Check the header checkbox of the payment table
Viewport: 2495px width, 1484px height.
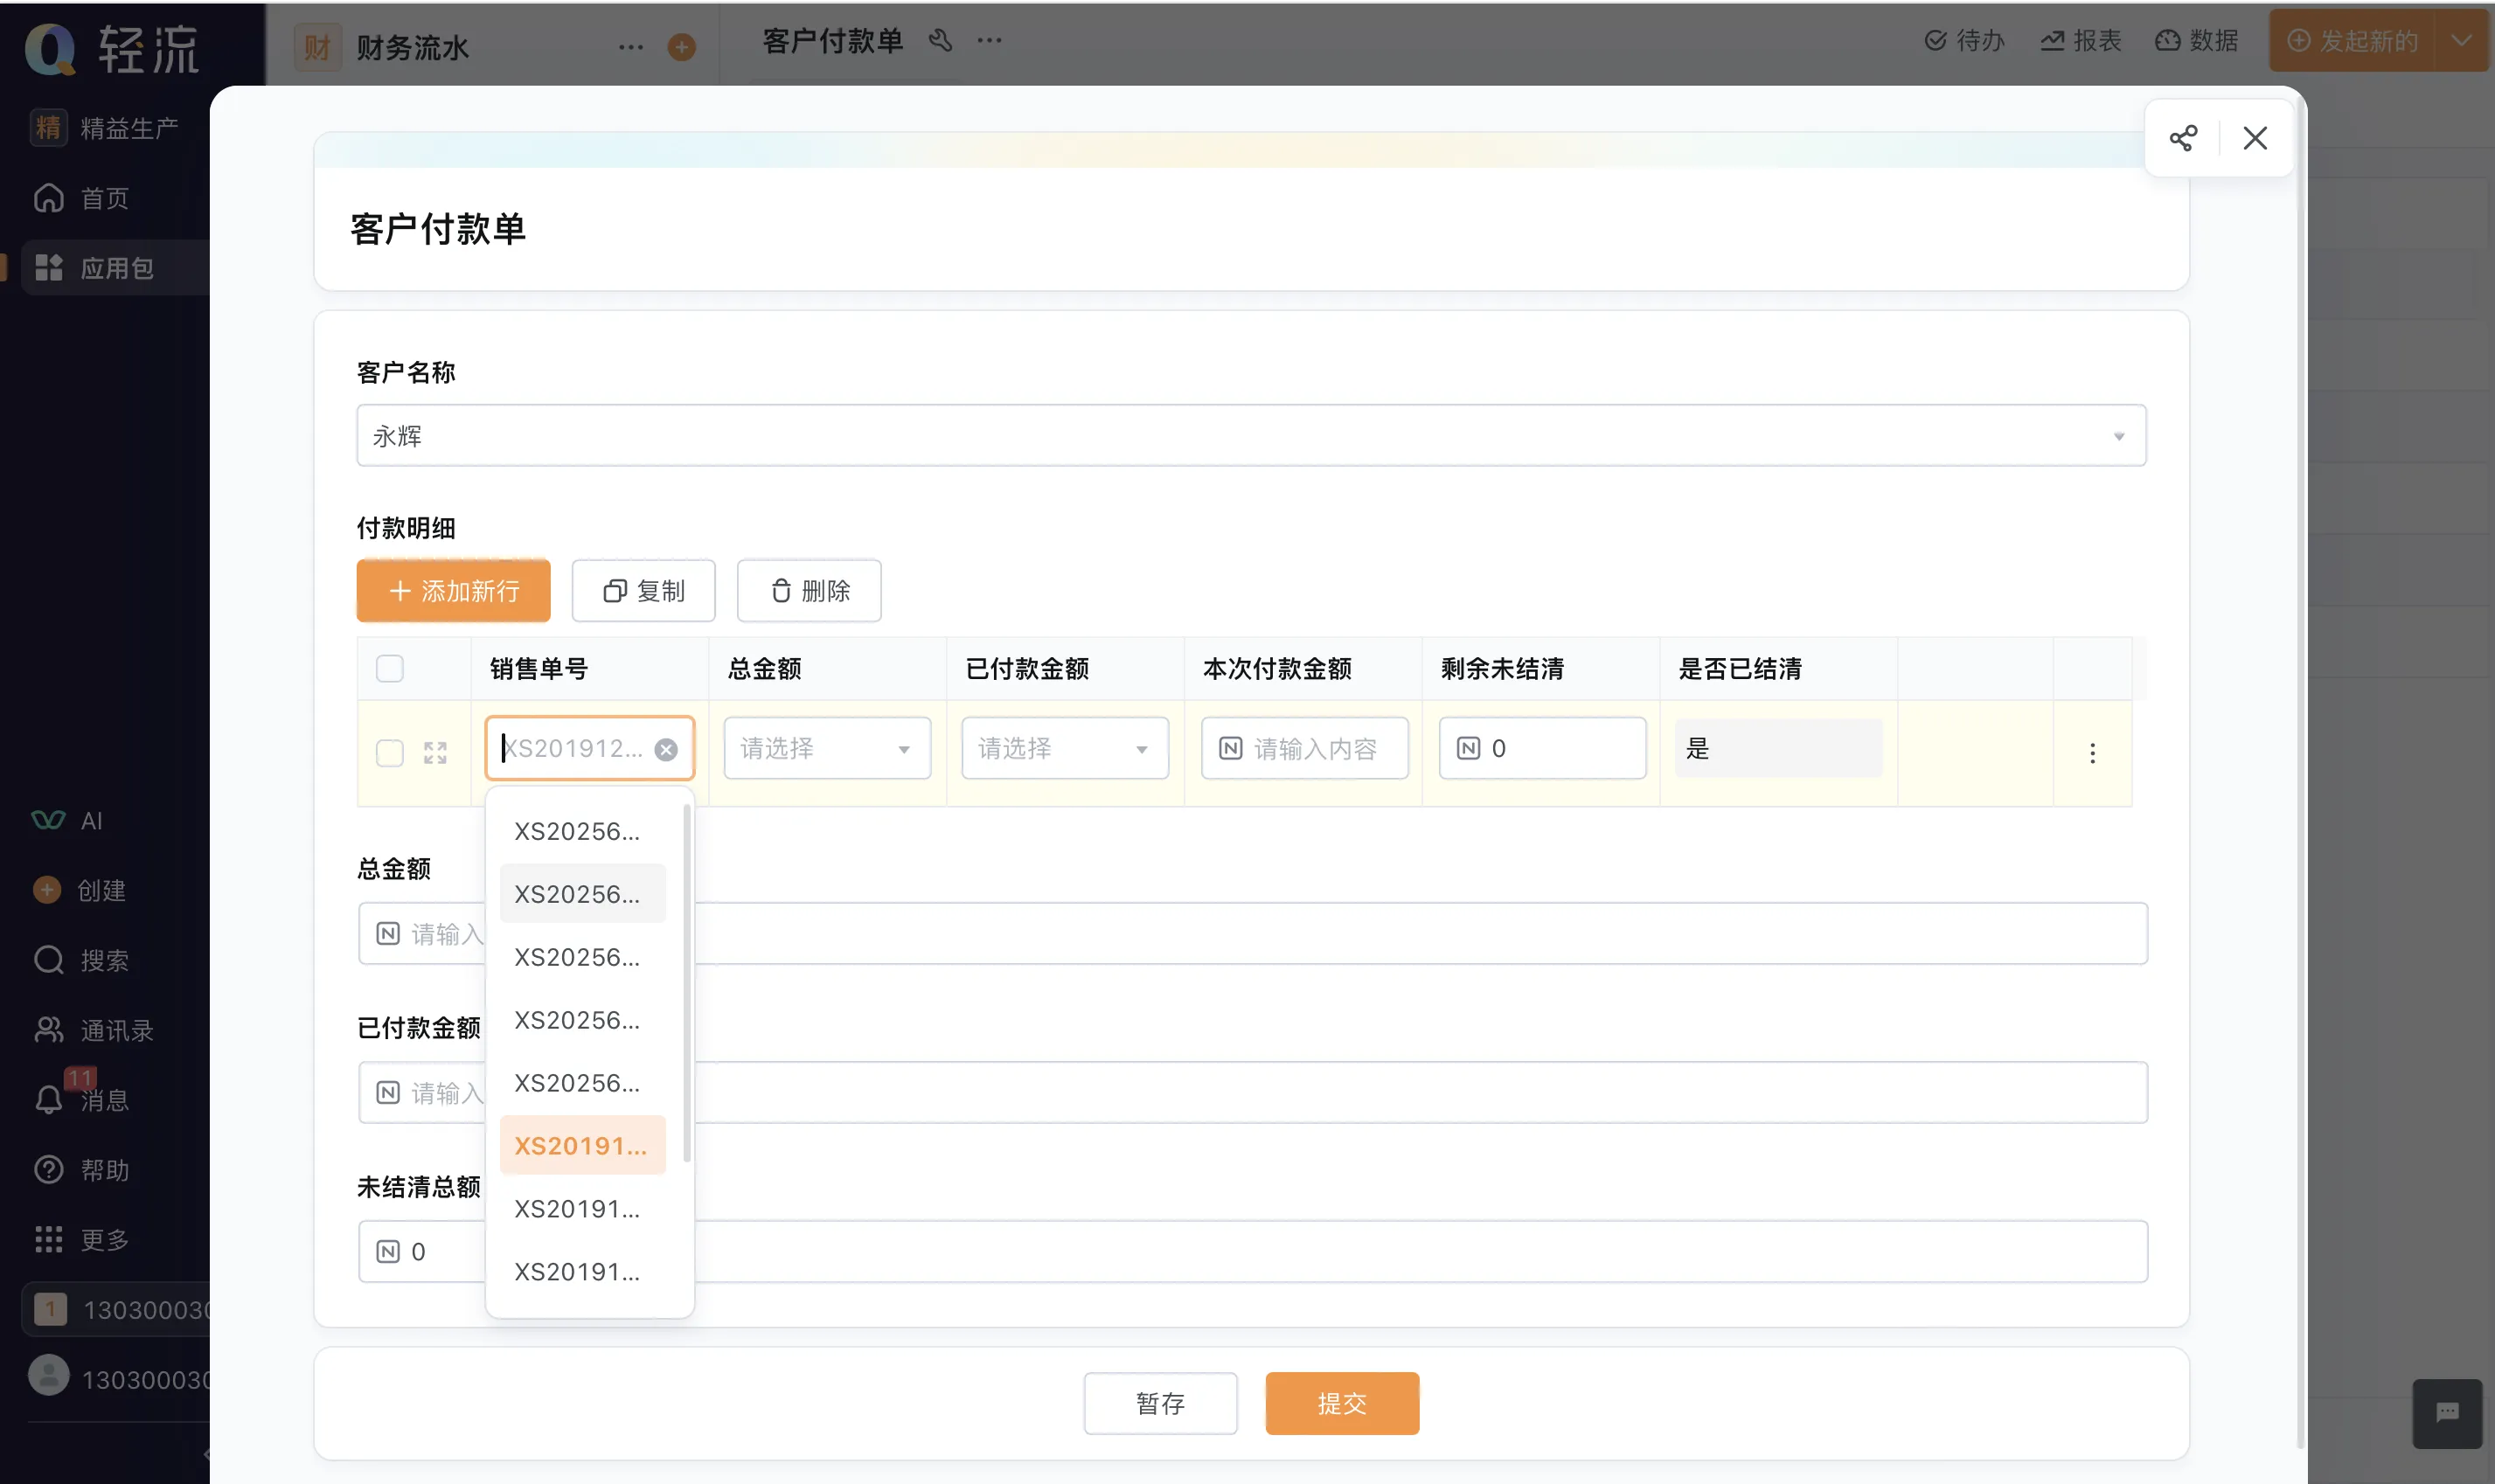[x=390, y=667]
